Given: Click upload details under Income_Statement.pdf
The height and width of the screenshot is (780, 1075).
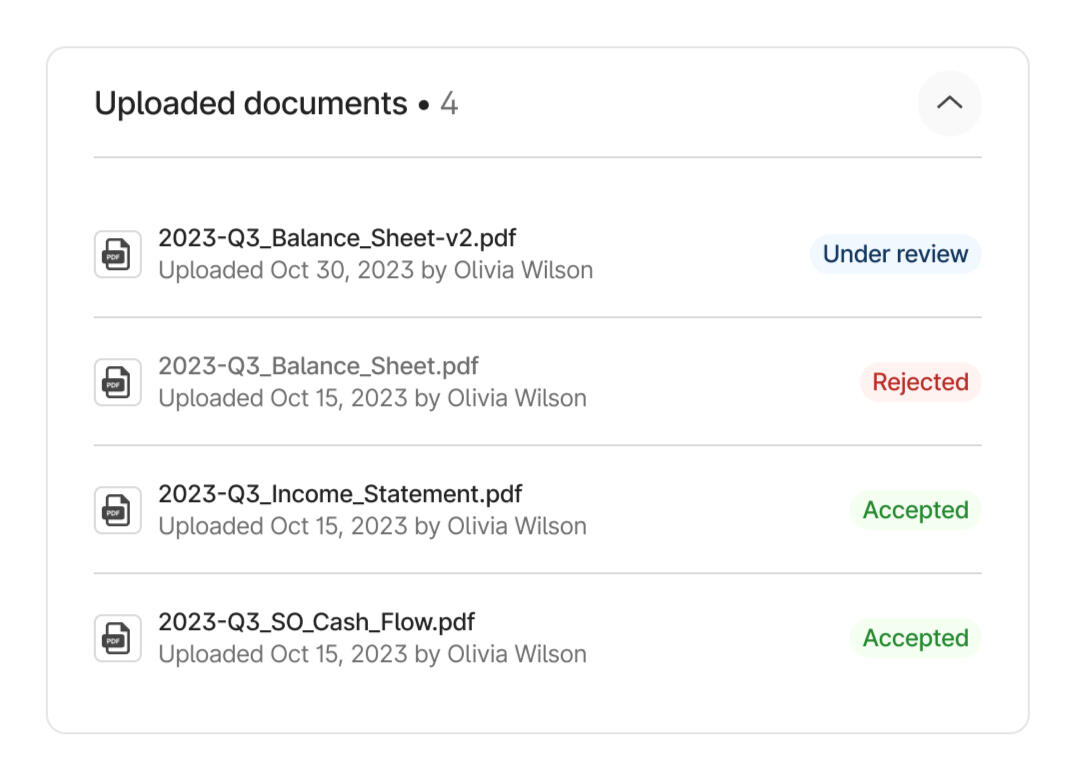Looking at the screenshot, I should coord(372,526).
